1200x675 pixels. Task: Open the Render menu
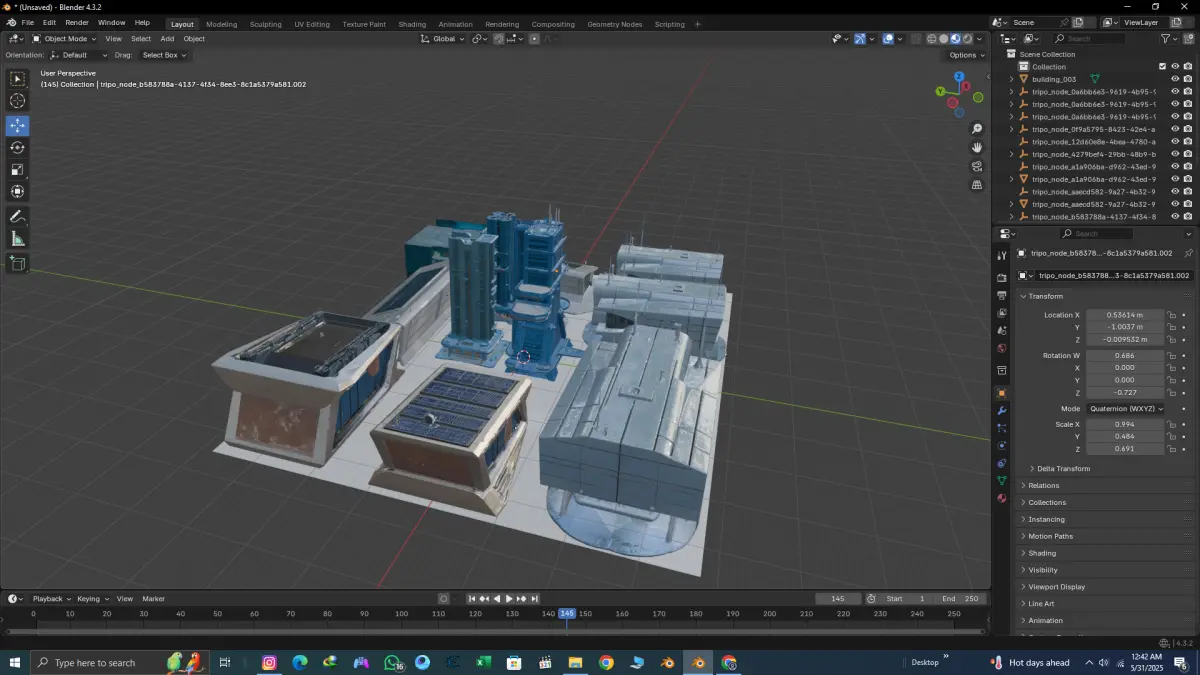(x=77, y=23)
